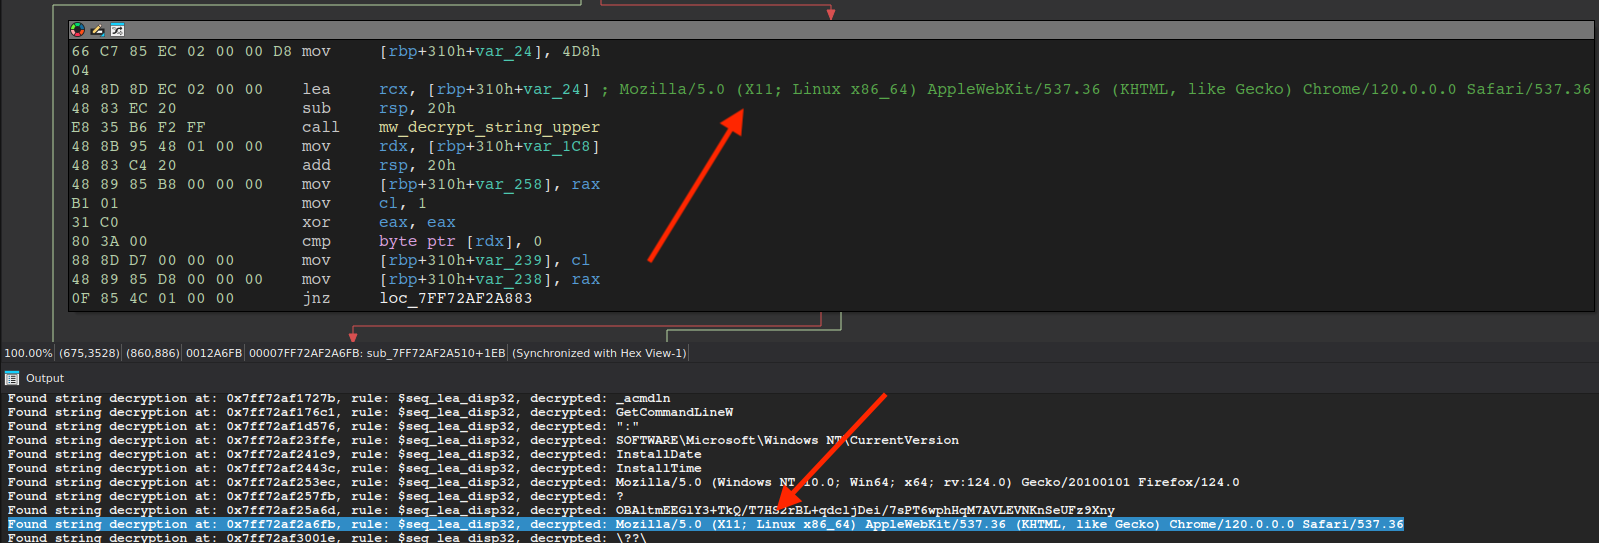Open the node color picker icon
This screenshot has width=1599, height=543.
coord(77,30)
